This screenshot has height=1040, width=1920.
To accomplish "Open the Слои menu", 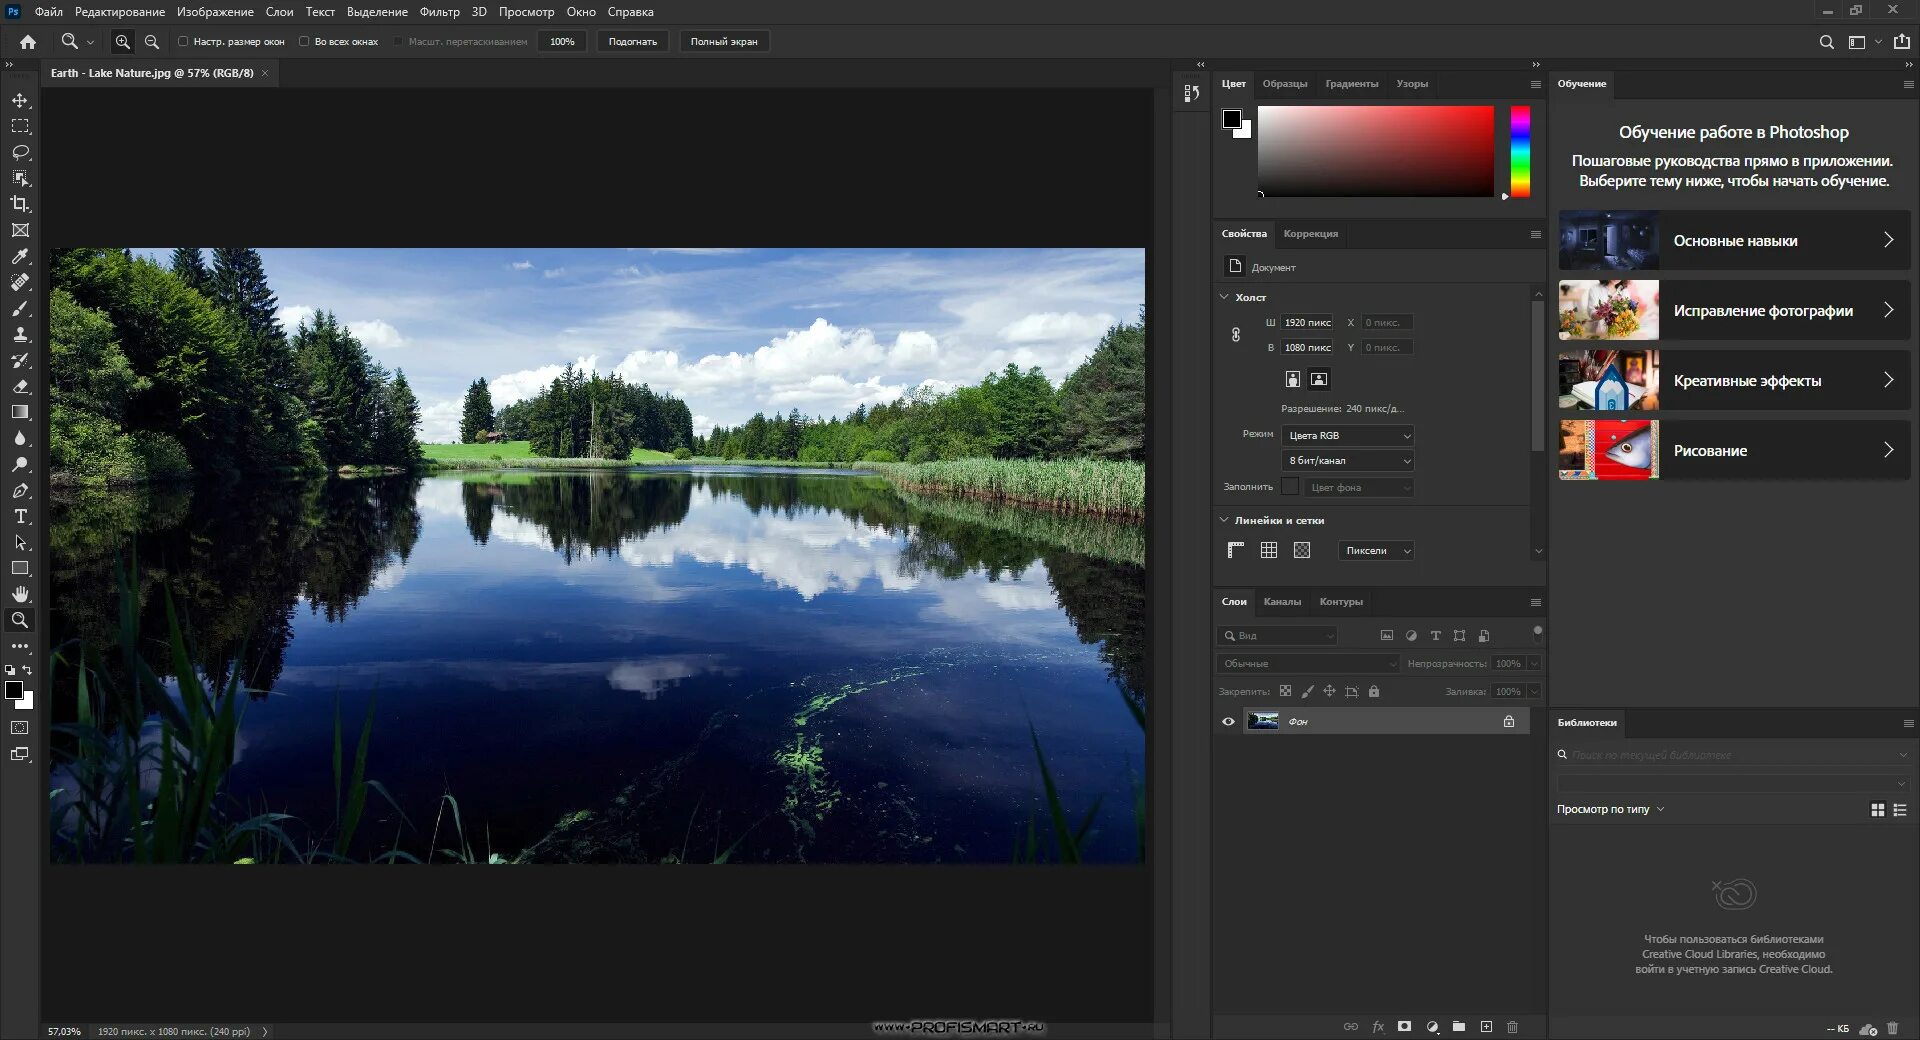I will (x=279, y=12).
